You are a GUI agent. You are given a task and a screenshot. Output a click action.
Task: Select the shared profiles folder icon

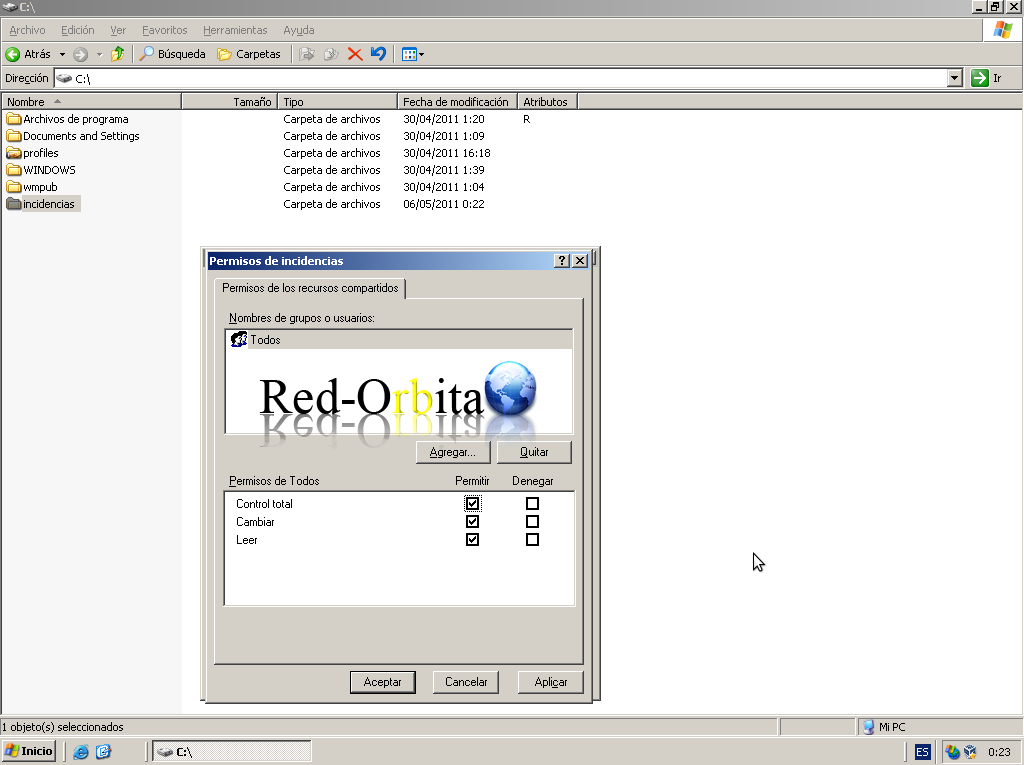point(14,153)
